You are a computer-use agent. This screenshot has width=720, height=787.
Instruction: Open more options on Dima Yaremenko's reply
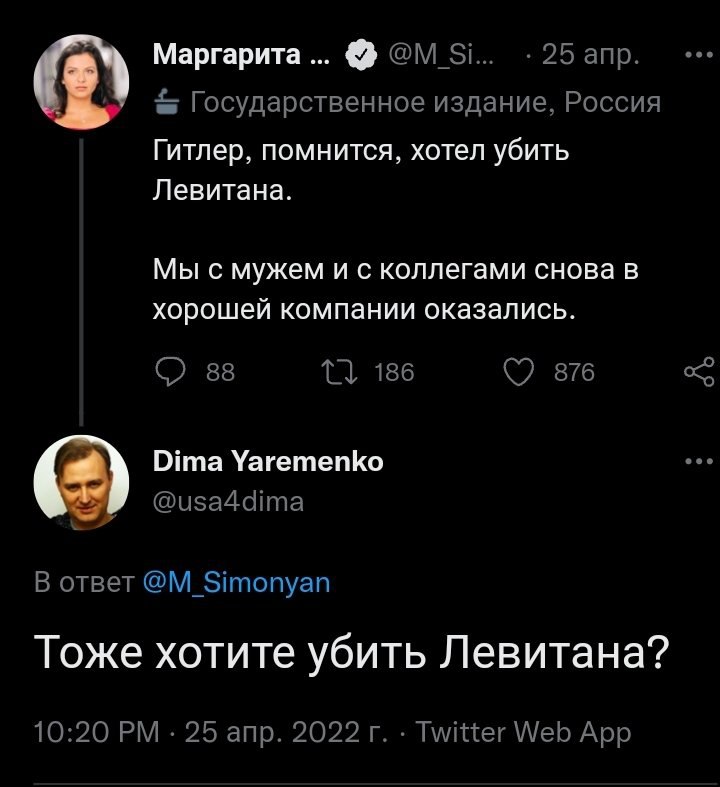(x=699, y=463)
